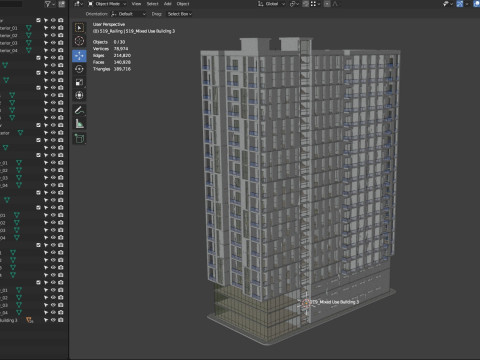Click the Objects 0/30 statistic
The width and height of the screenshot is (480, 360).
109,42
